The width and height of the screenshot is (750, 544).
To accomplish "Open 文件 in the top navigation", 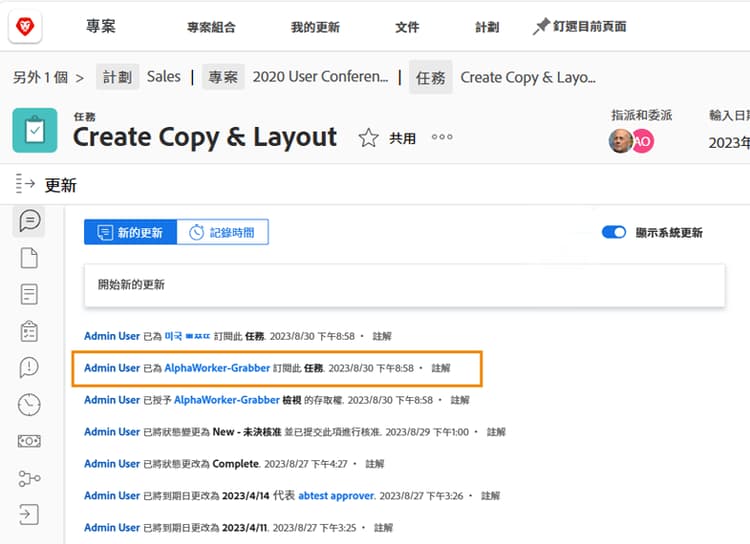I will coord(407,27).
